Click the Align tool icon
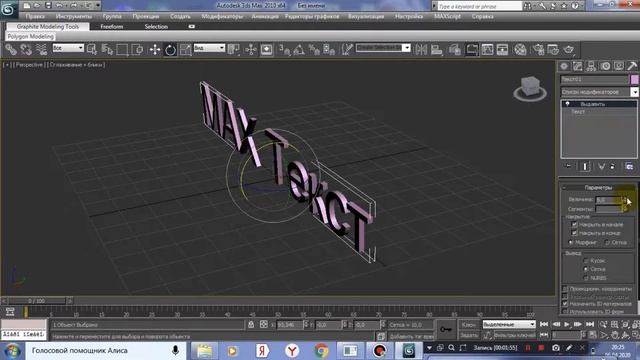The image size is (640, 360). pos(436,50)
